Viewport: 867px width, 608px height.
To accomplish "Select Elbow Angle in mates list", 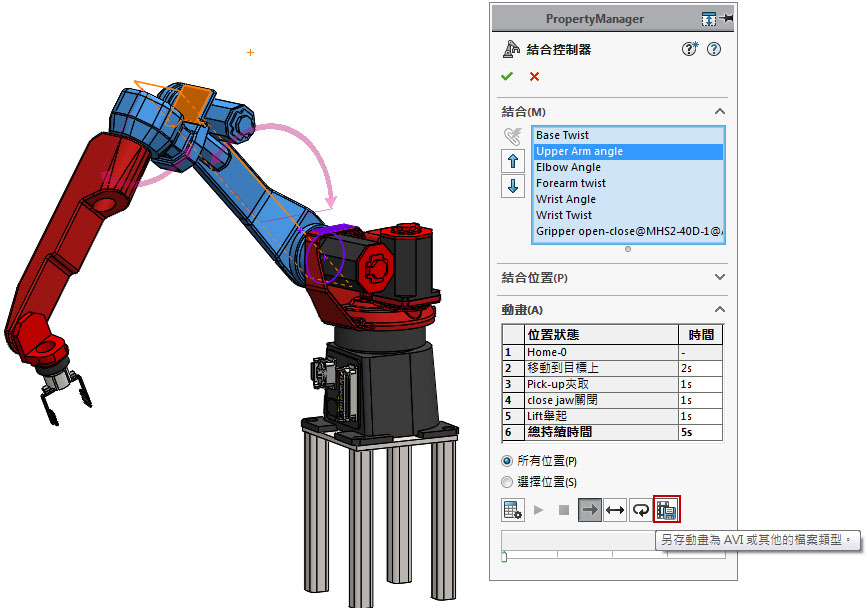I will 569,167.
